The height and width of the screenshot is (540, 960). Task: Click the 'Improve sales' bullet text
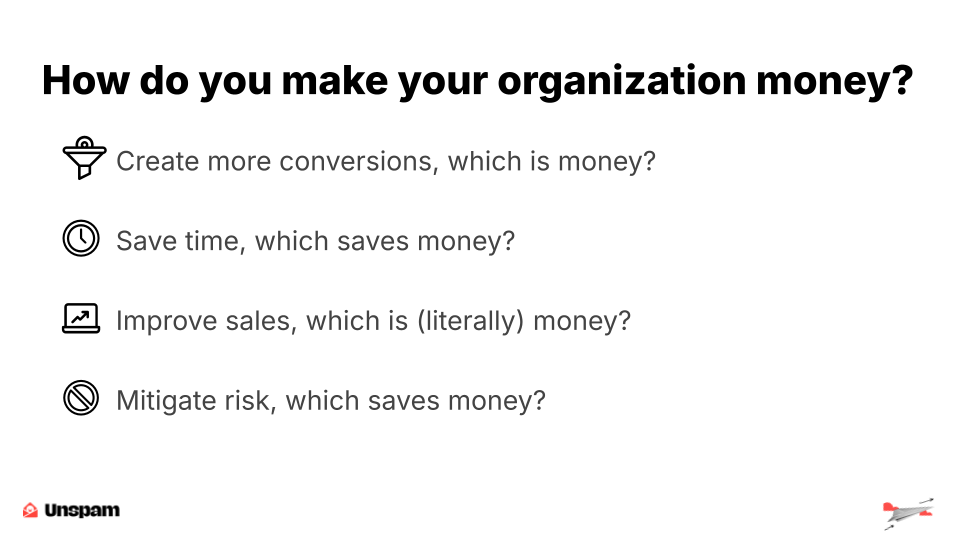pyautogui.click(x=373, y=321)
